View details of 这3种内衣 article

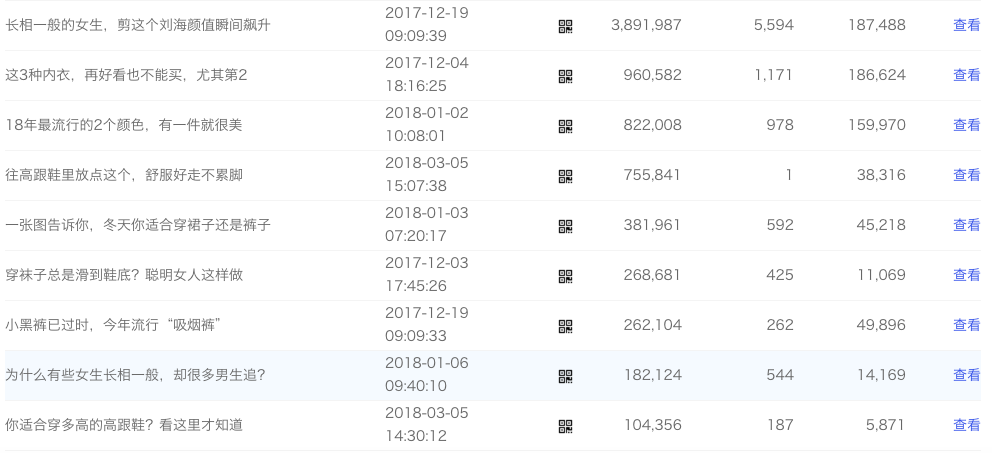pos(966,75)
